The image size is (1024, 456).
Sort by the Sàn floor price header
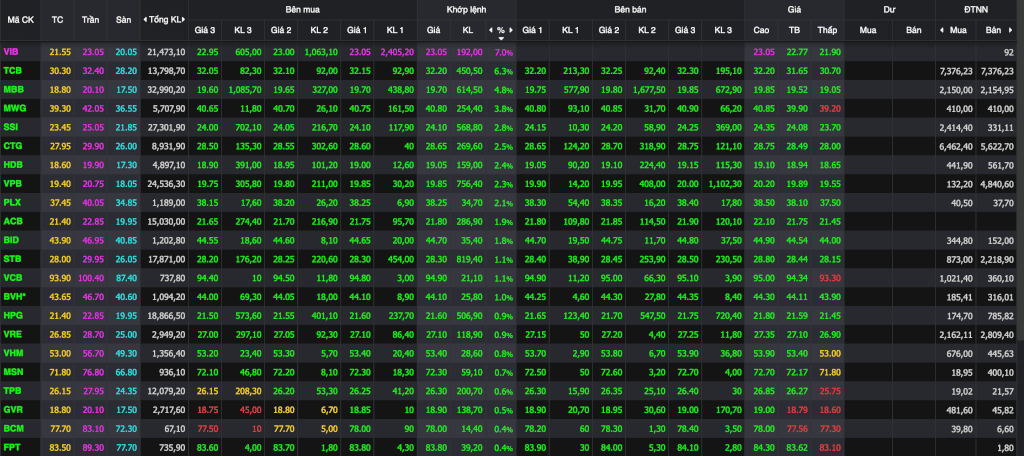click(x=123, y=20)
